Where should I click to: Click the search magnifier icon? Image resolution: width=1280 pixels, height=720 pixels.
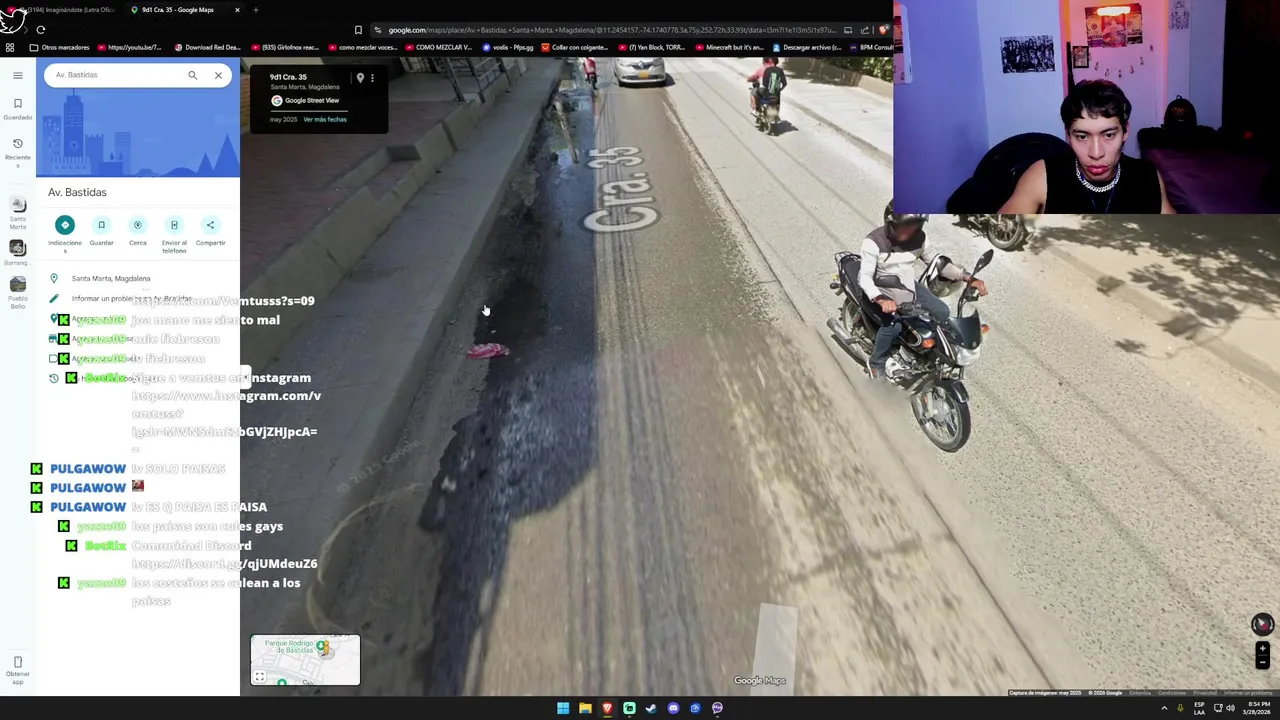click(x=192, y=75)
